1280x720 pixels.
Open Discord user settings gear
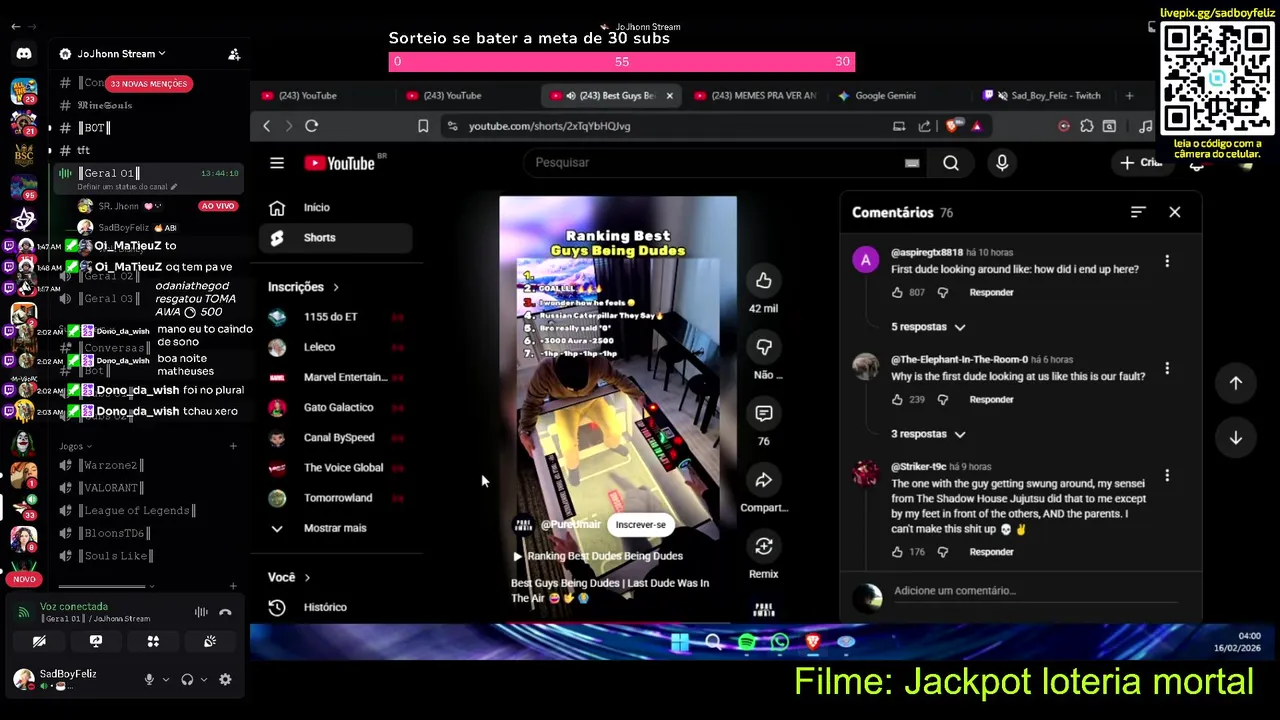pos(225,679)
